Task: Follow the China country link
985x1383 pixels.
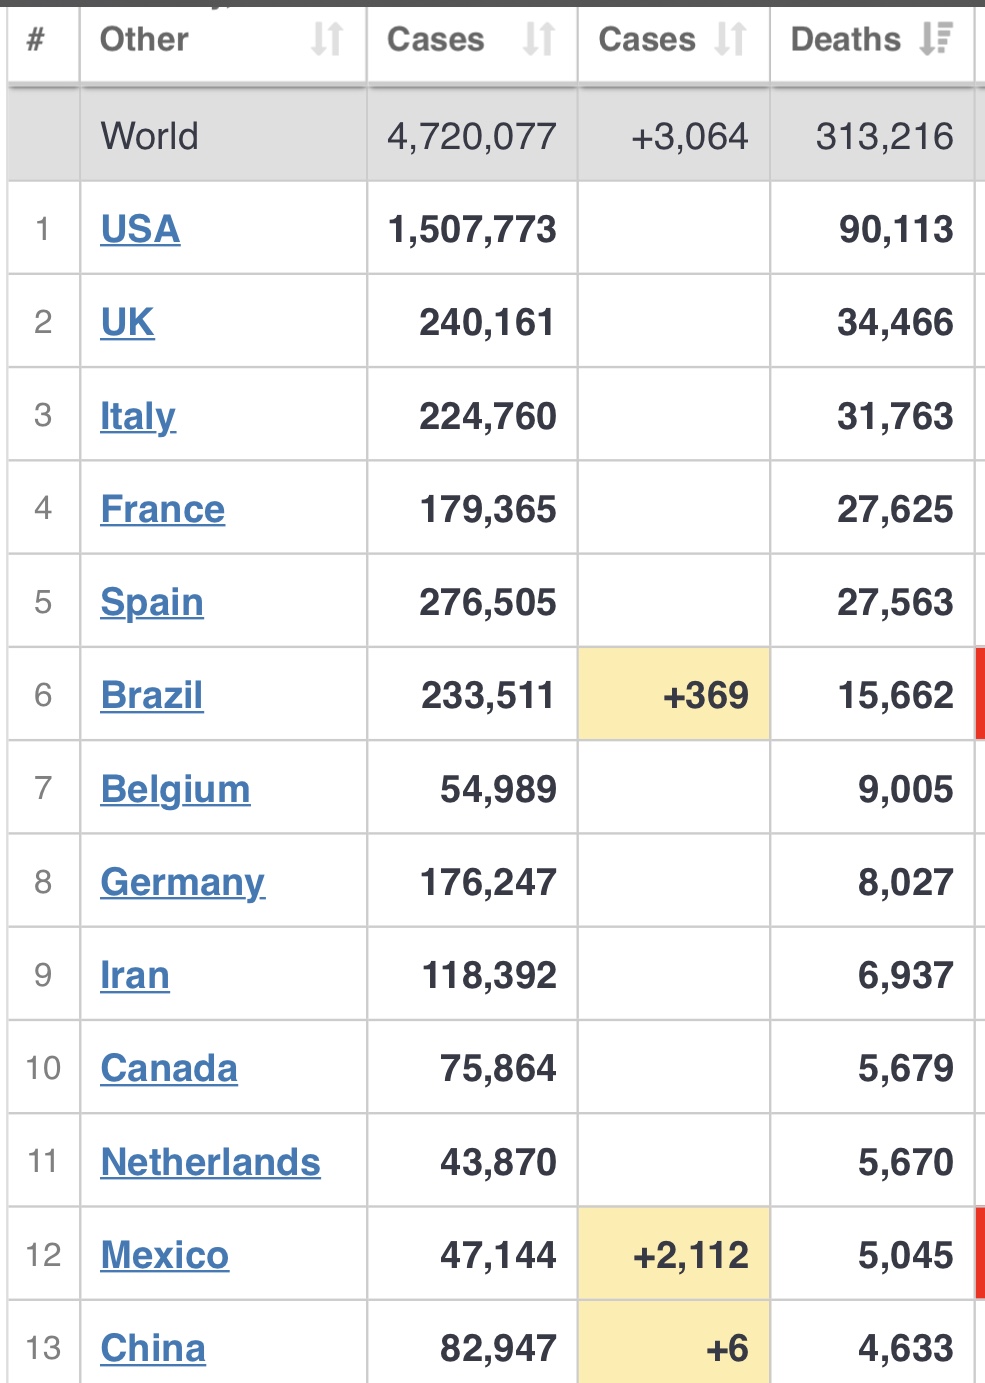Action: 153,1348
